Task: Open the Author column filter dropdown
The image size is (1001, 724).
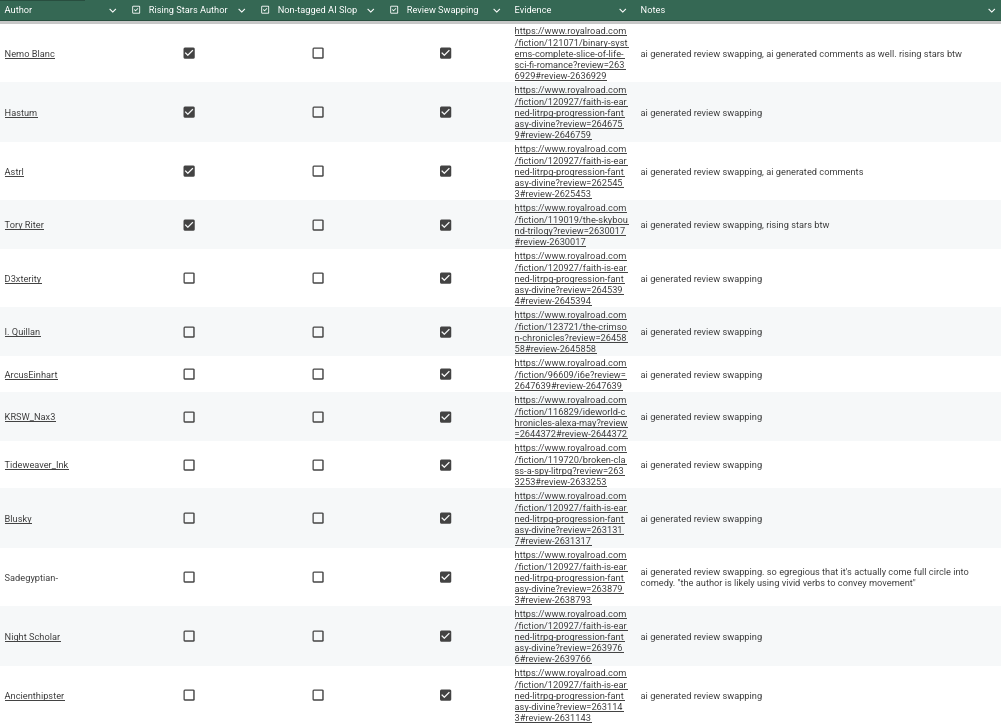Action: coord(112,10)
